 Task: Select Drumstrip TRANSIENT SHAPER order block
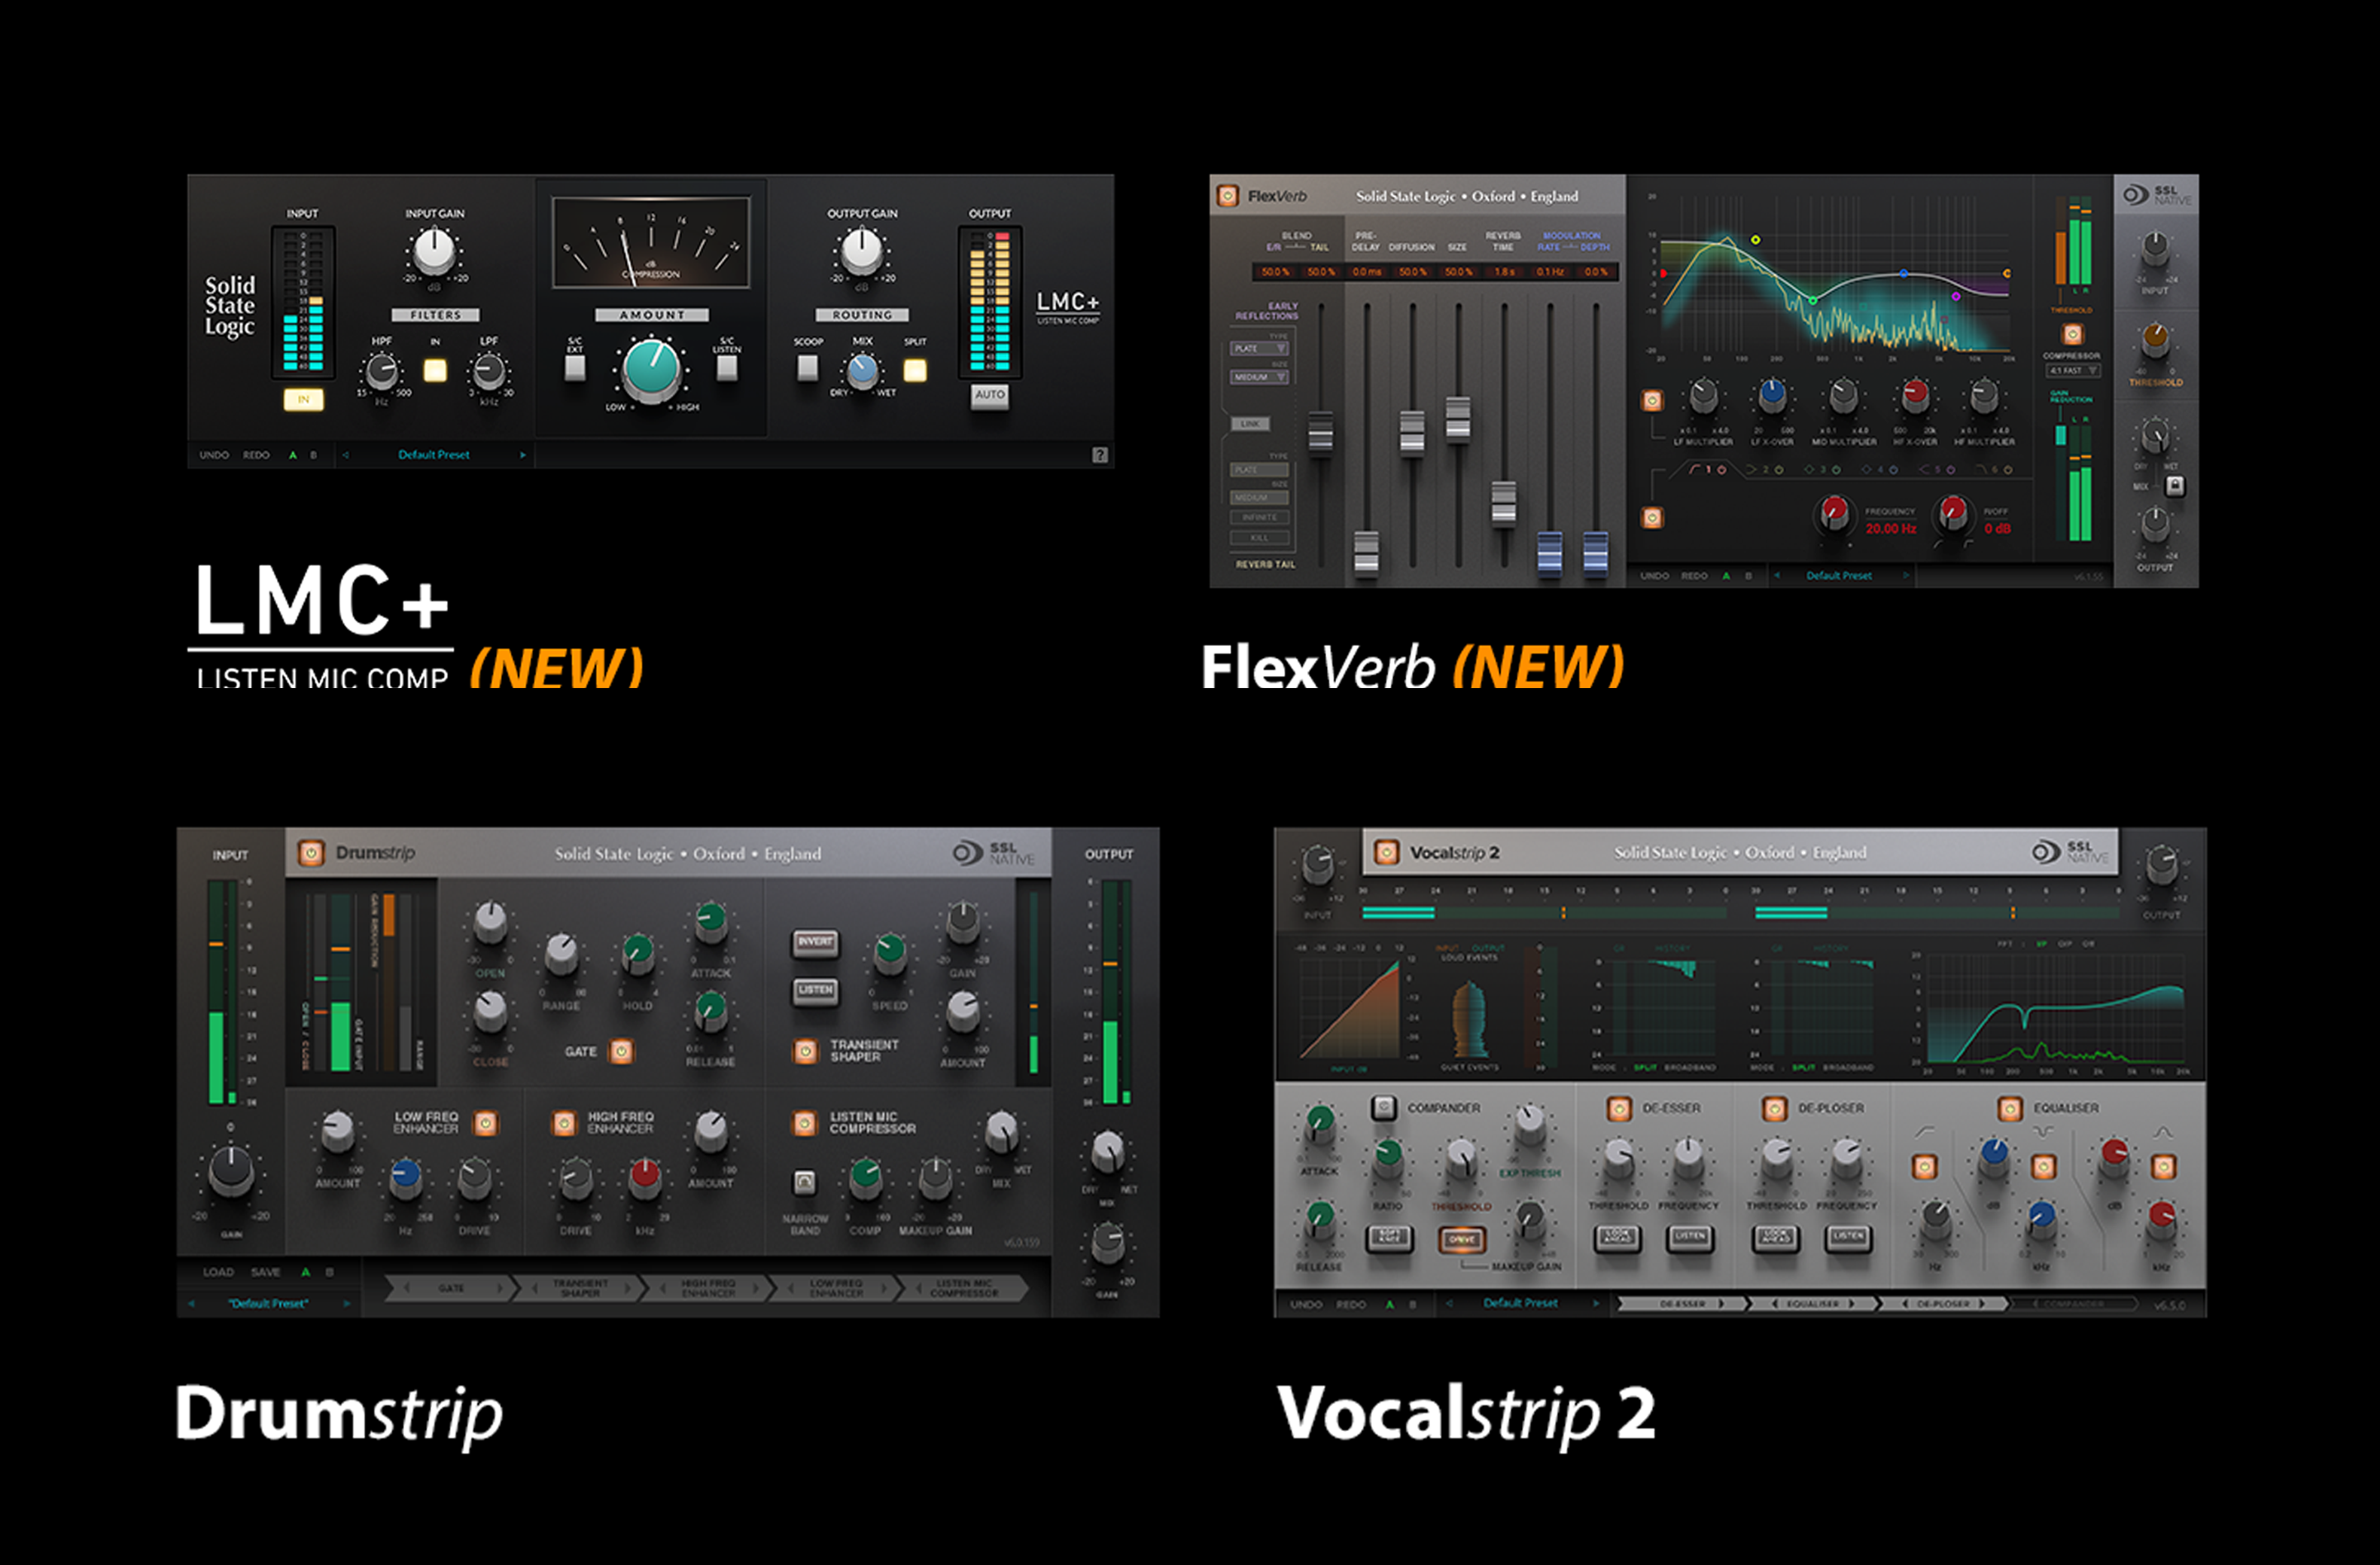pos(580,1288)
